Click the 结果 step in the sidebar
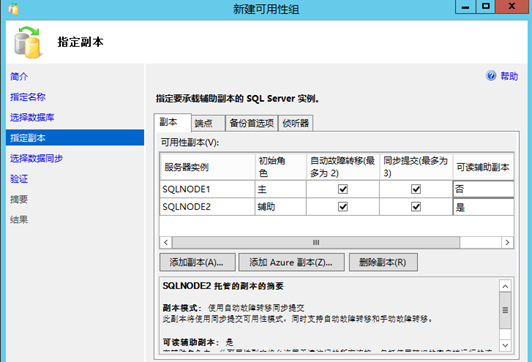Viewport: 532px width, 362px height. click(19, 220)
